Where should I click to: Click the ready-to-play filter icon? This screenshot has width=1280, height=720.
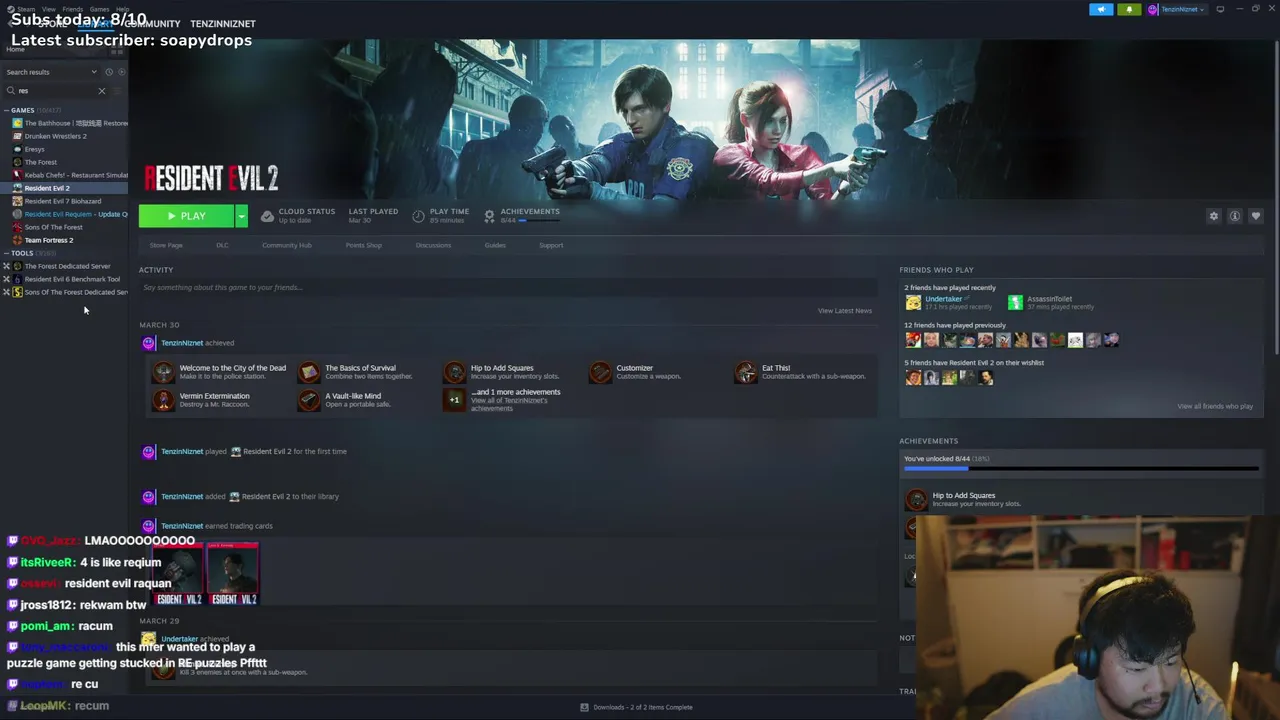[x=122, y=72]
